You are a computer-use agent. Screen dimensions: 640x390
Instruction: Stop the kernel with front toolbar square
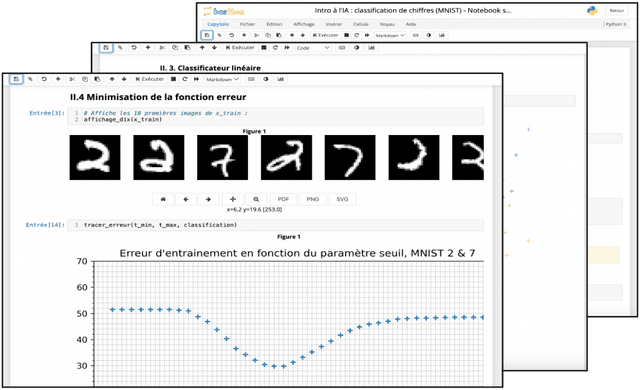pyautogui.click(x=173, y=79)
